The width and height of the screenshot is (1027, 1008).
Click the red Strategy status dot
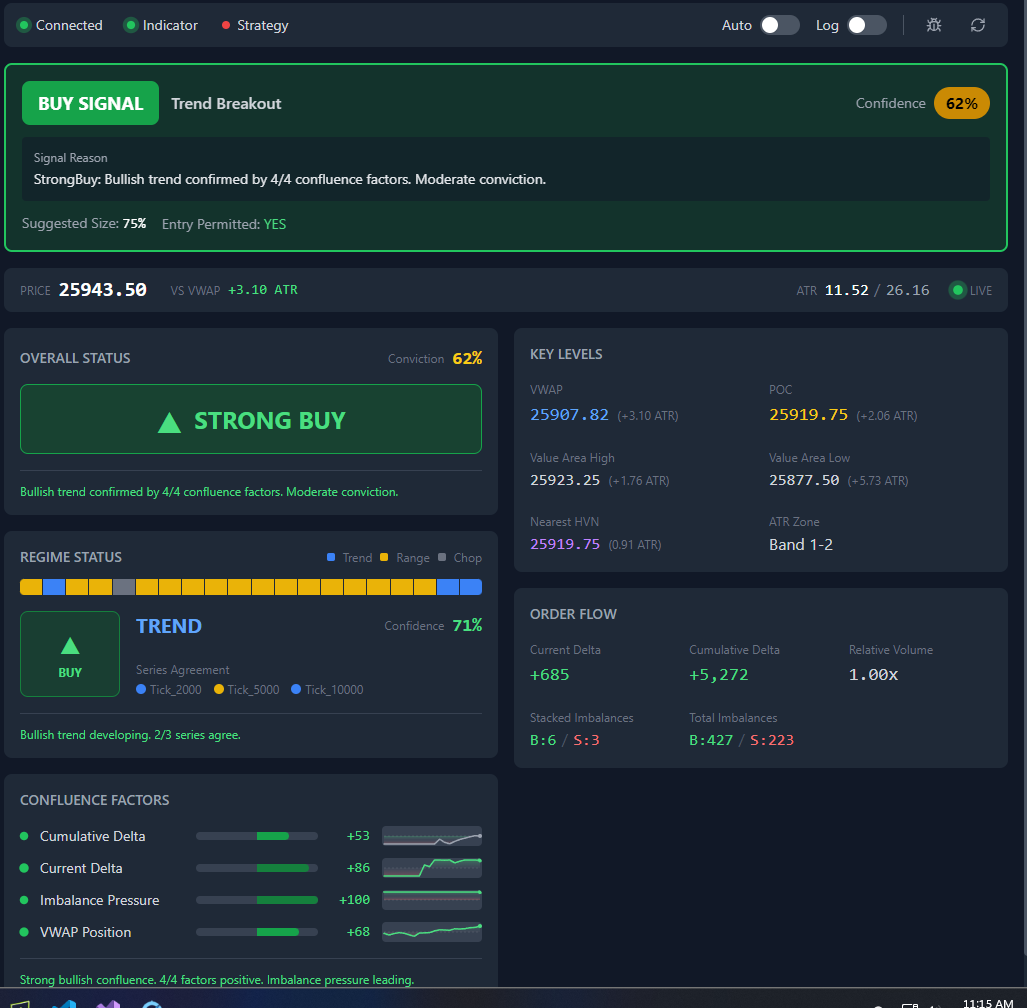click(x=226, y=25)
